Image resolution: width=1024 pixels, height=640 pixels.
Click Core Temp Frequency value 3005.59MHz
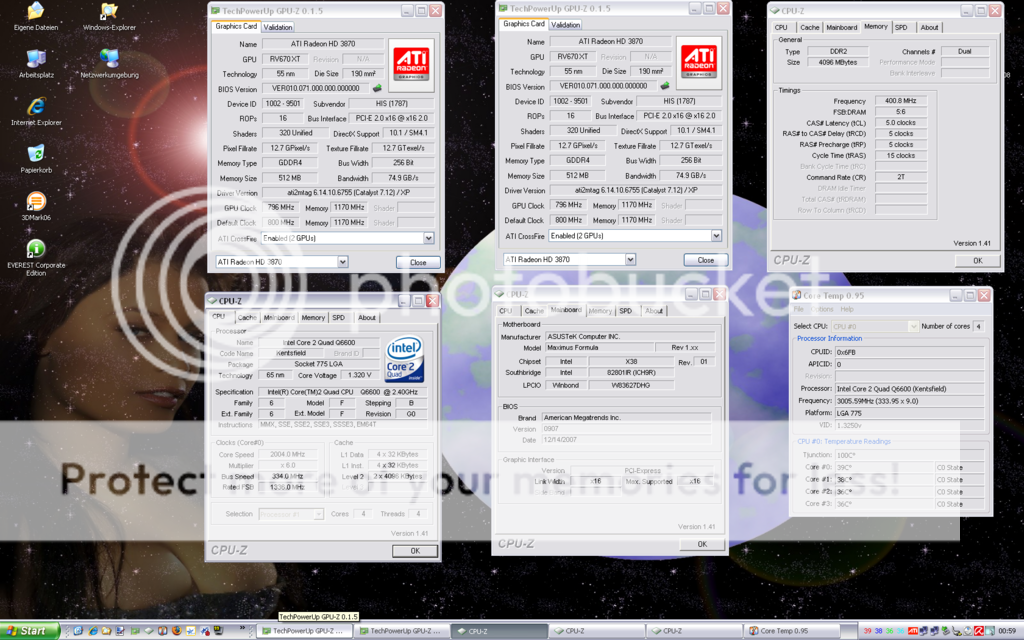[x=909, y=400]
